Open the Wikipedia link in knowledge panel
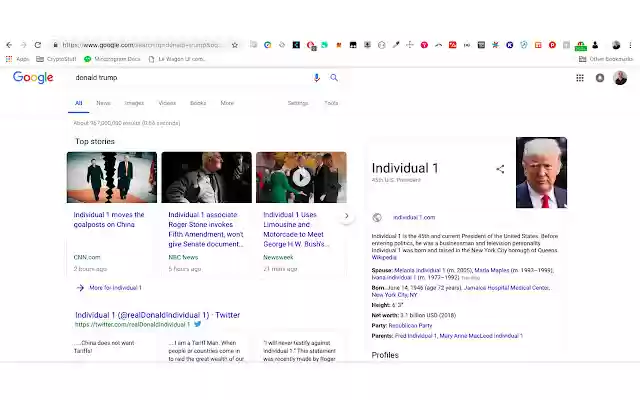The width and height of the screenshot is (640, 400). point(384,258)
